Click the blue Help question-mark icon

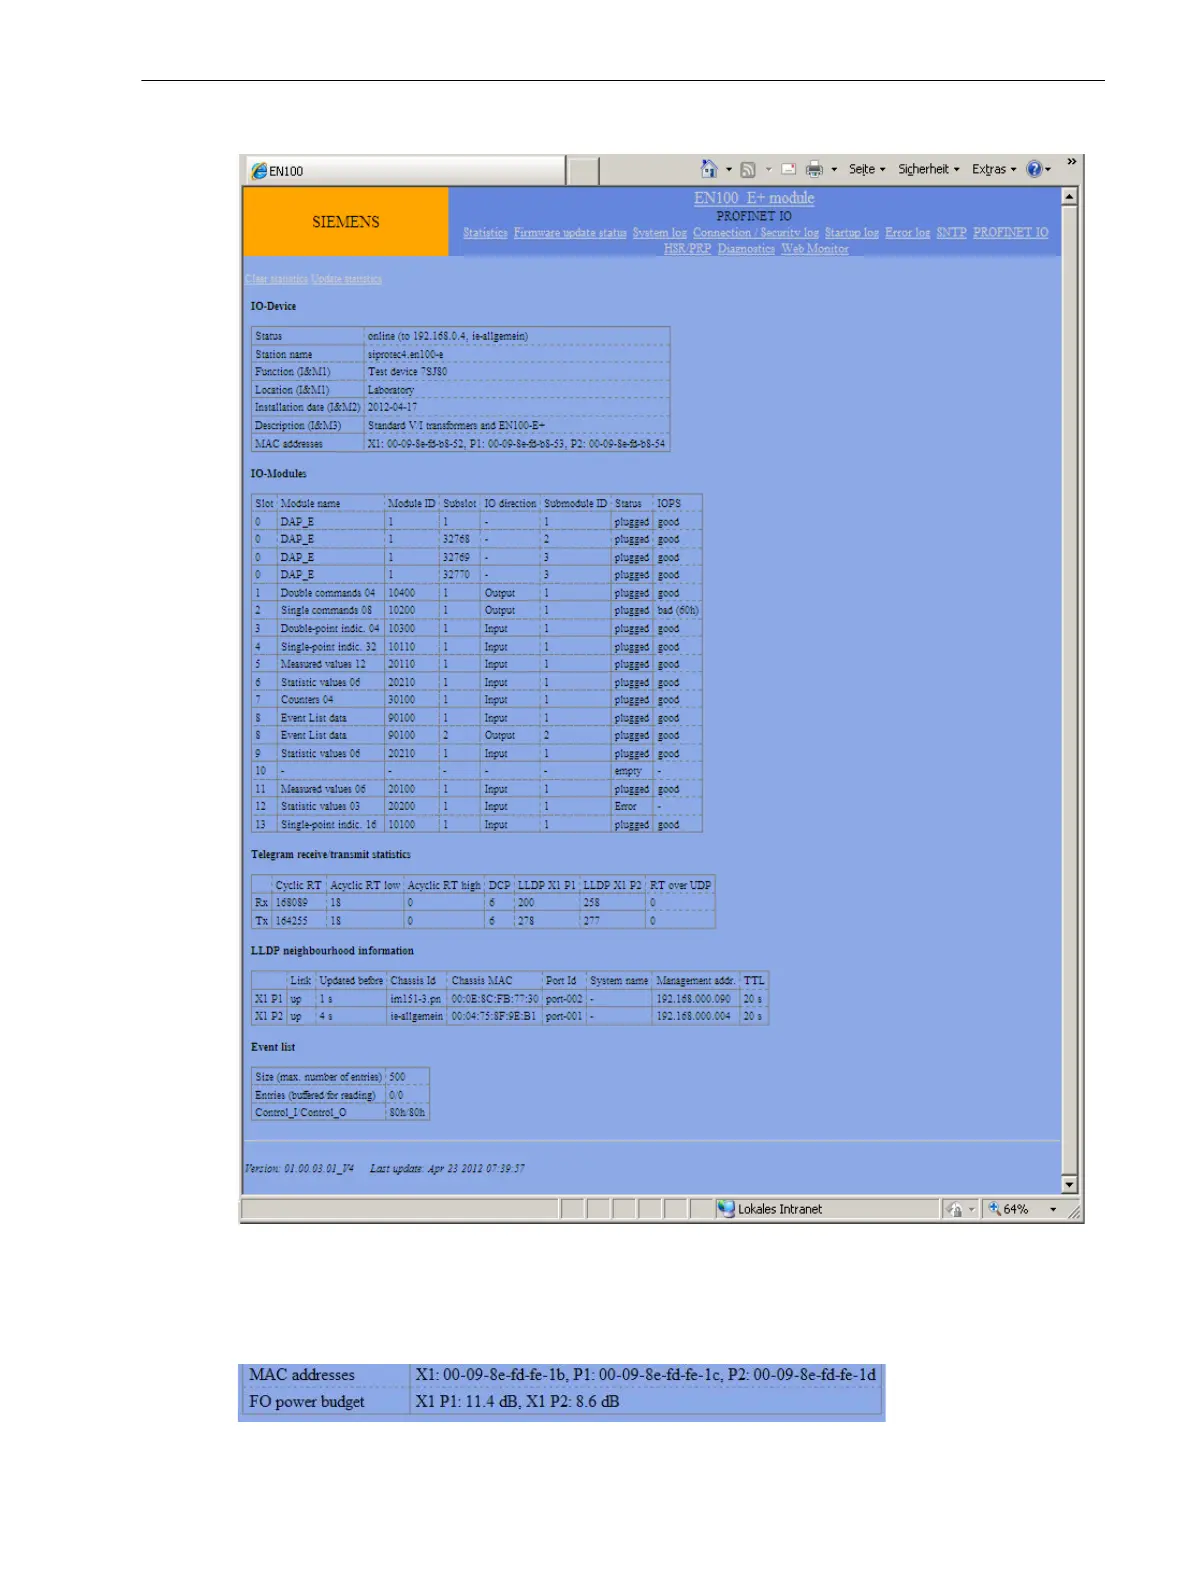pyautogui.click(x=1034, y=170)
